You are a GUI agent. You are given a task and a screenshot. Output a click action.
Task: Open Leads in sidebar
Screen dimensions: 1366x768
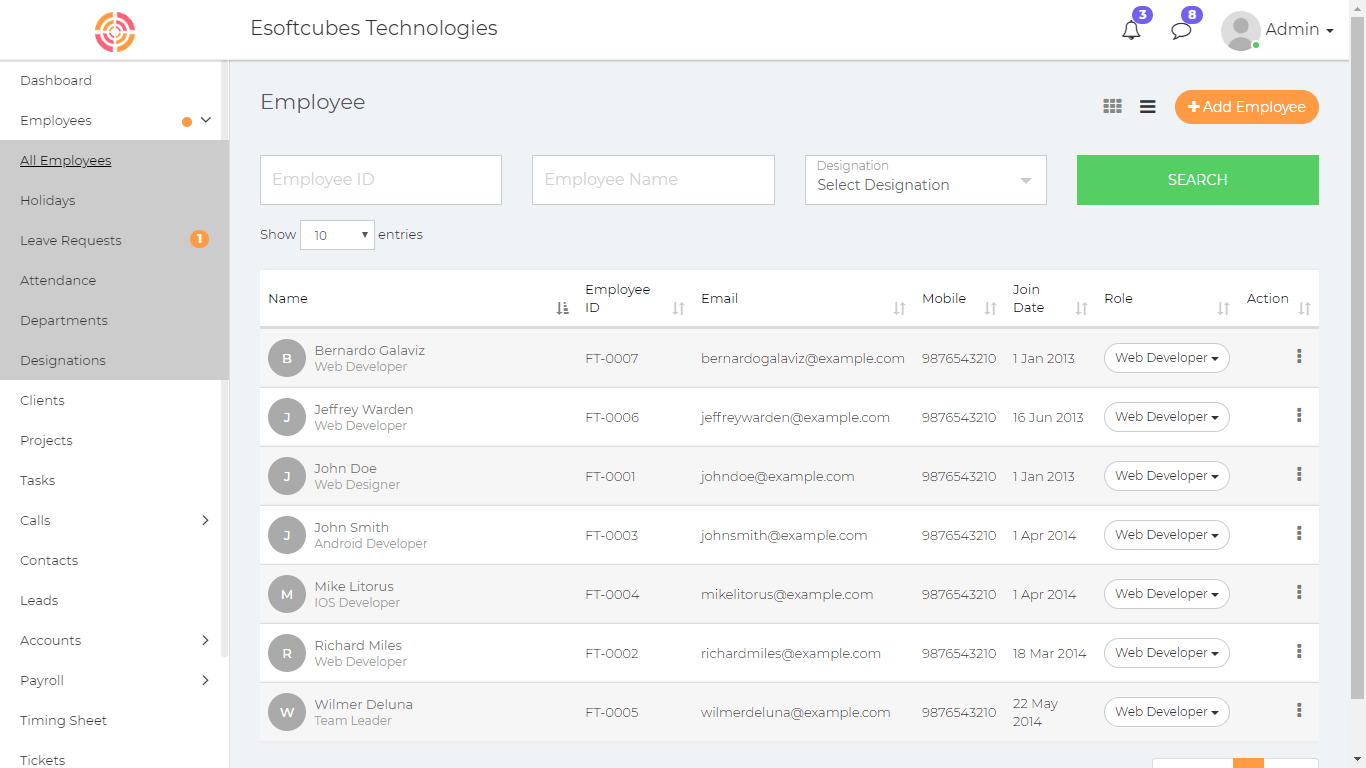coord(39,600)
